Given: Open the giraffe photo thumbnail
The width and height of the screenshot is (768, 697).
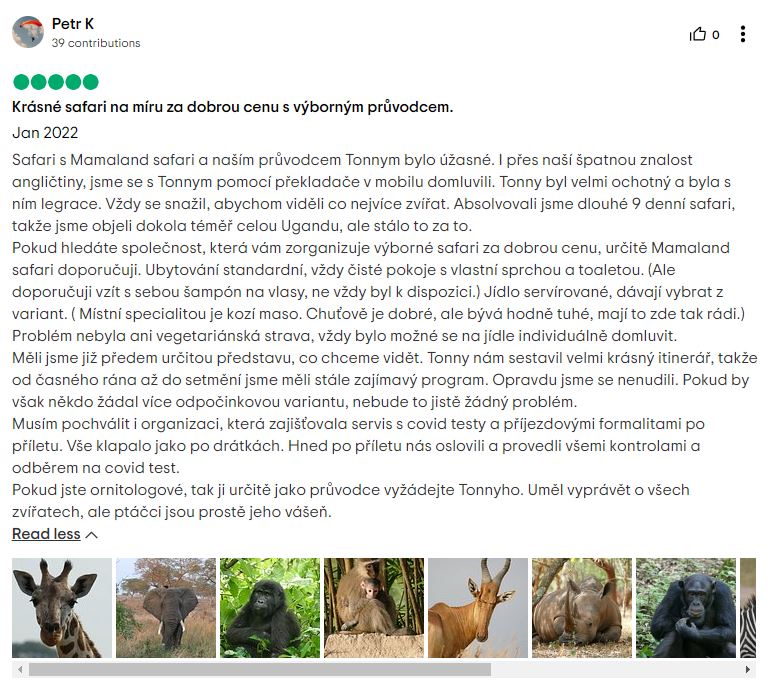Looking at the screenshot, I should [62, 608].
